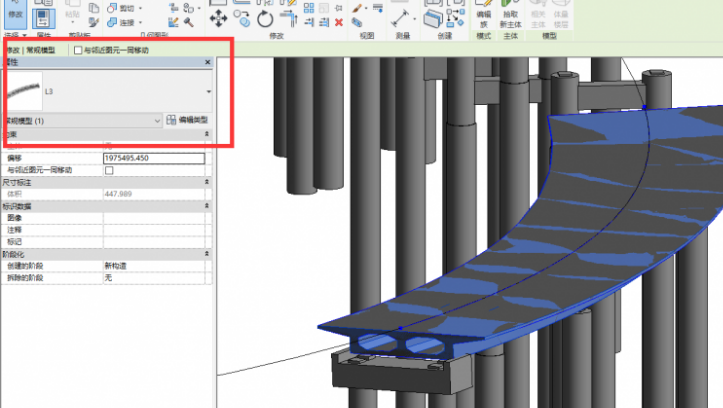Click the copy to clipboard icon
Screen dimensions: 723x408
[94, 8]
